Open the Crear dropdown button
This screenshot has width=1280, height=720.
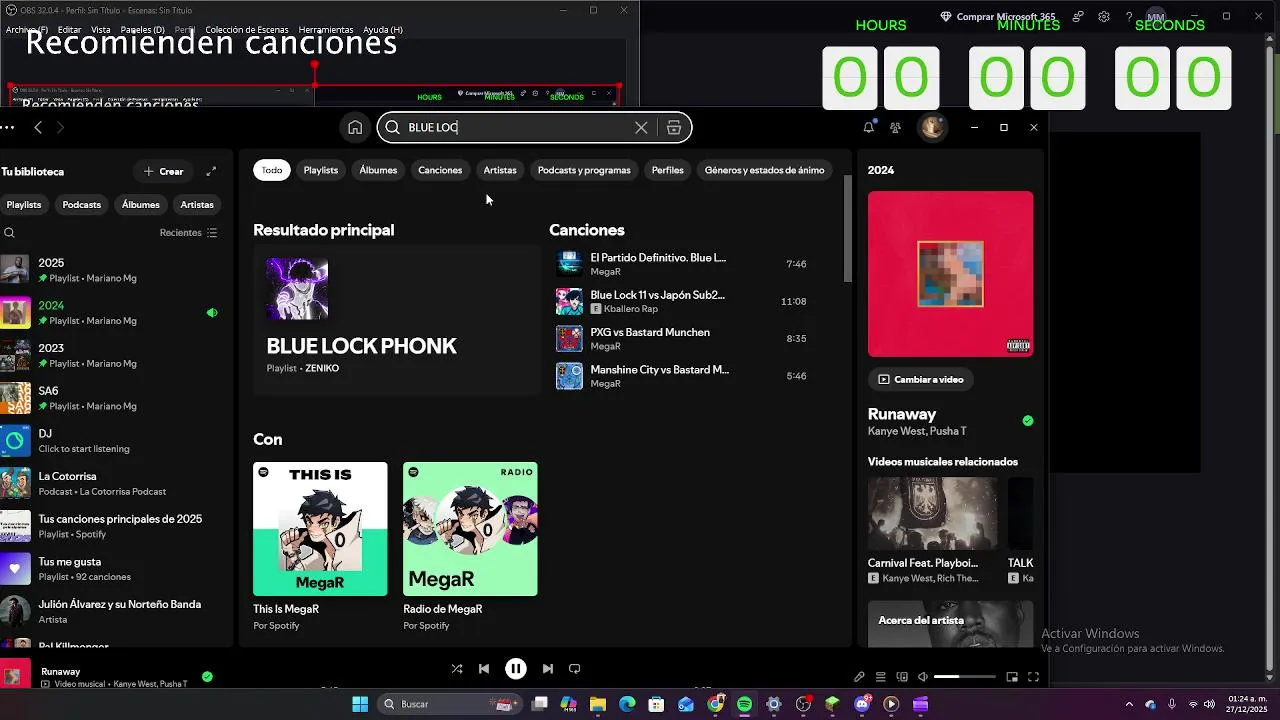164,171
